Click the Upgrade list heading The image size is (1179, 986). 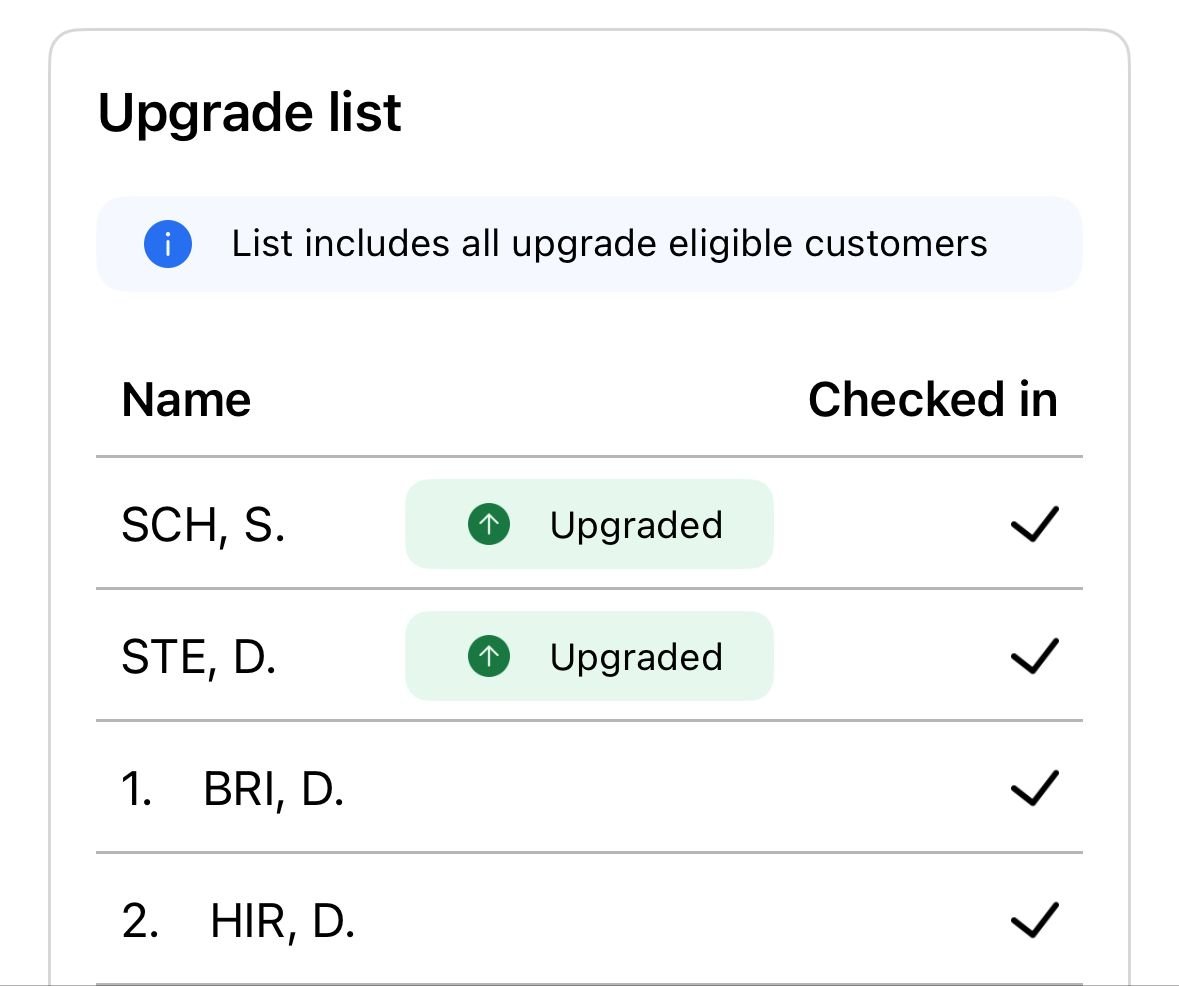point(249,113)
